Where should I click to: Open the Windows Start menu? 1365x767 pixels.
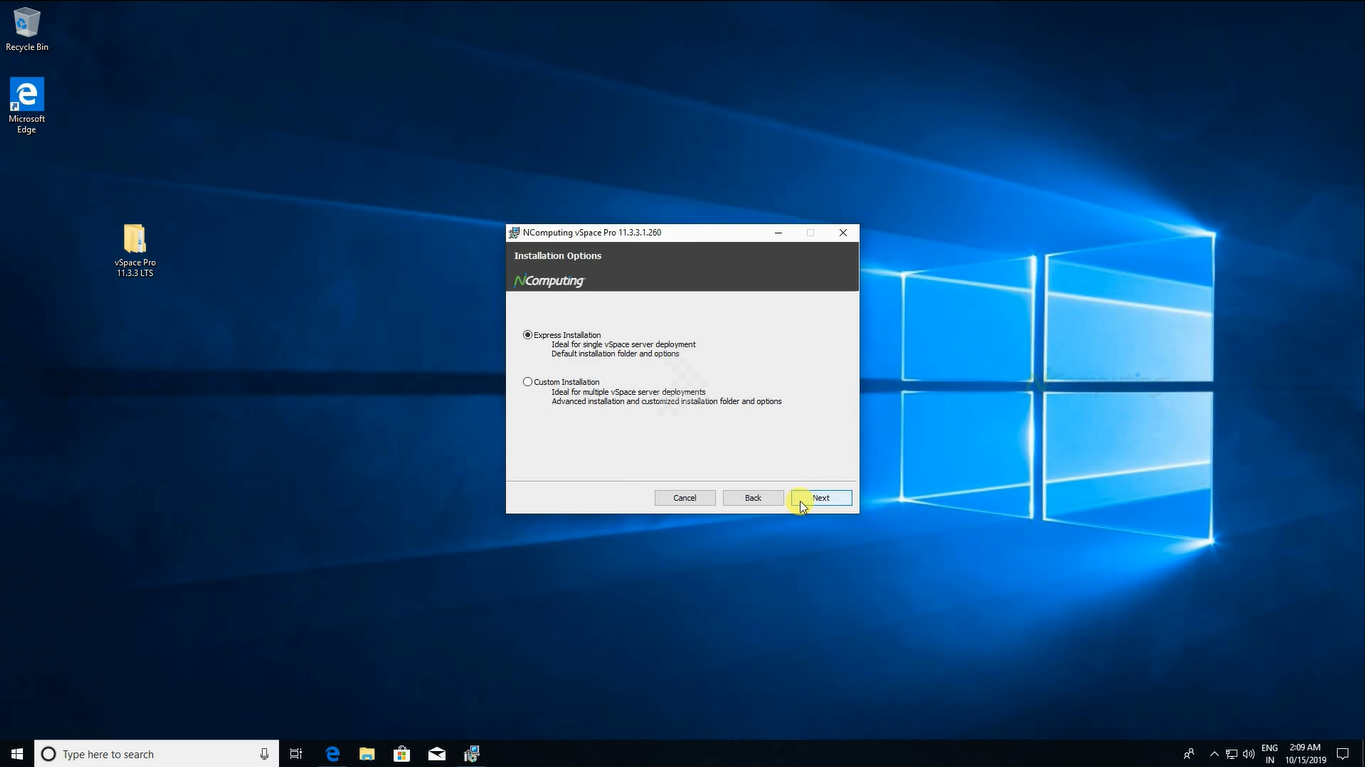tap(16, 754)
